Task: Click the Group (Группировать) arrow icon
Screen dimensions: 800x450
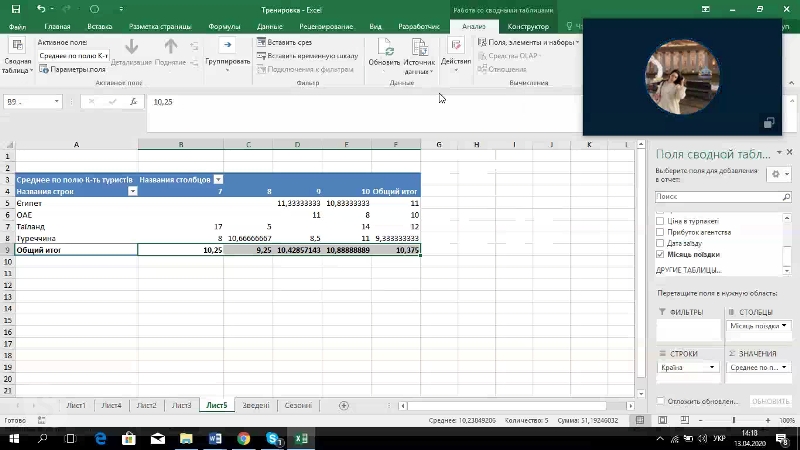Action: point(227,46)
